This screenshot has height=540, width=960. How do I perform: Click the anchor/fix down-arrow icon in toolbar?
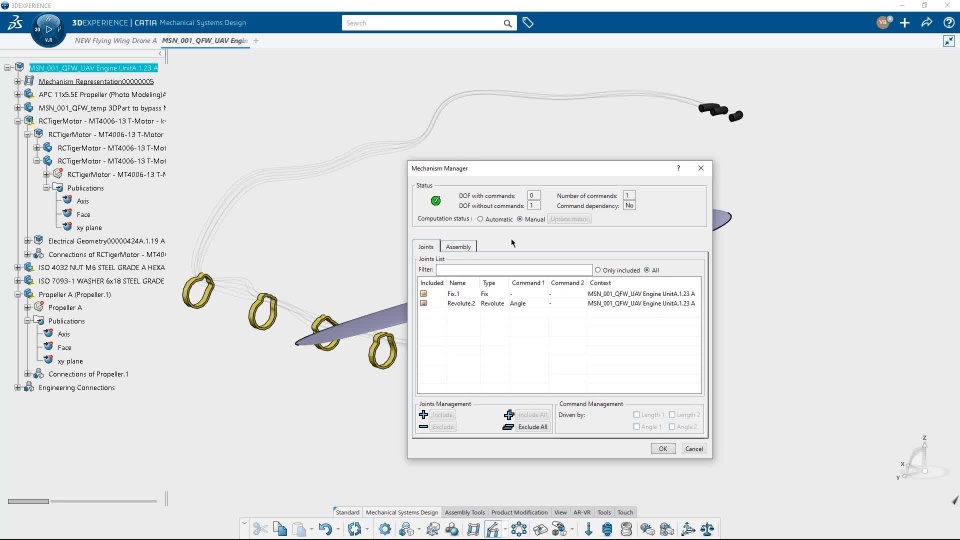point(588,529)
